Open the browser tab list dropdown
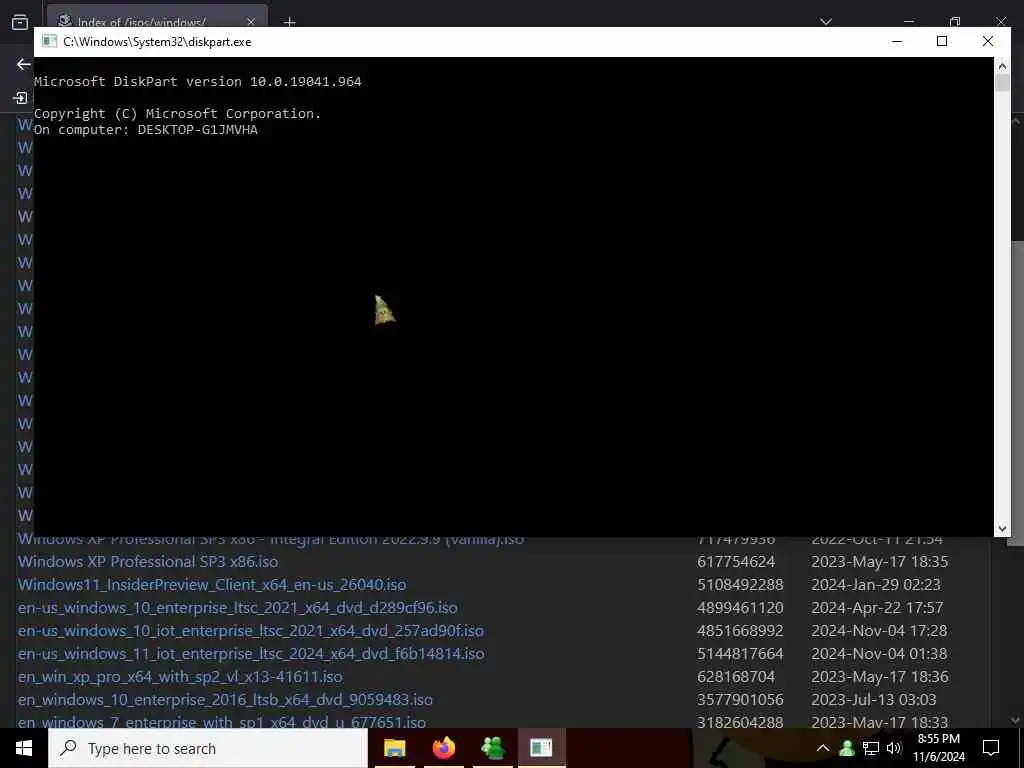 tap(825, 22)
